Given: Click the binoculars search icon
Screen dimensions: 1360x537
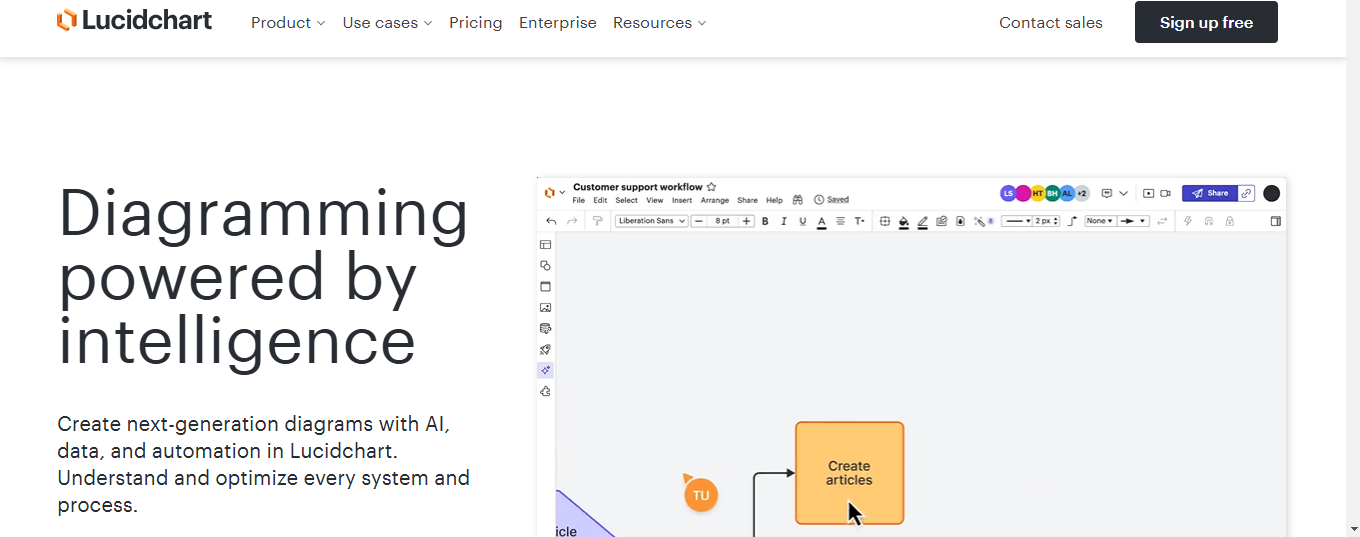Looking at the screenshot, I should [798, 200].
